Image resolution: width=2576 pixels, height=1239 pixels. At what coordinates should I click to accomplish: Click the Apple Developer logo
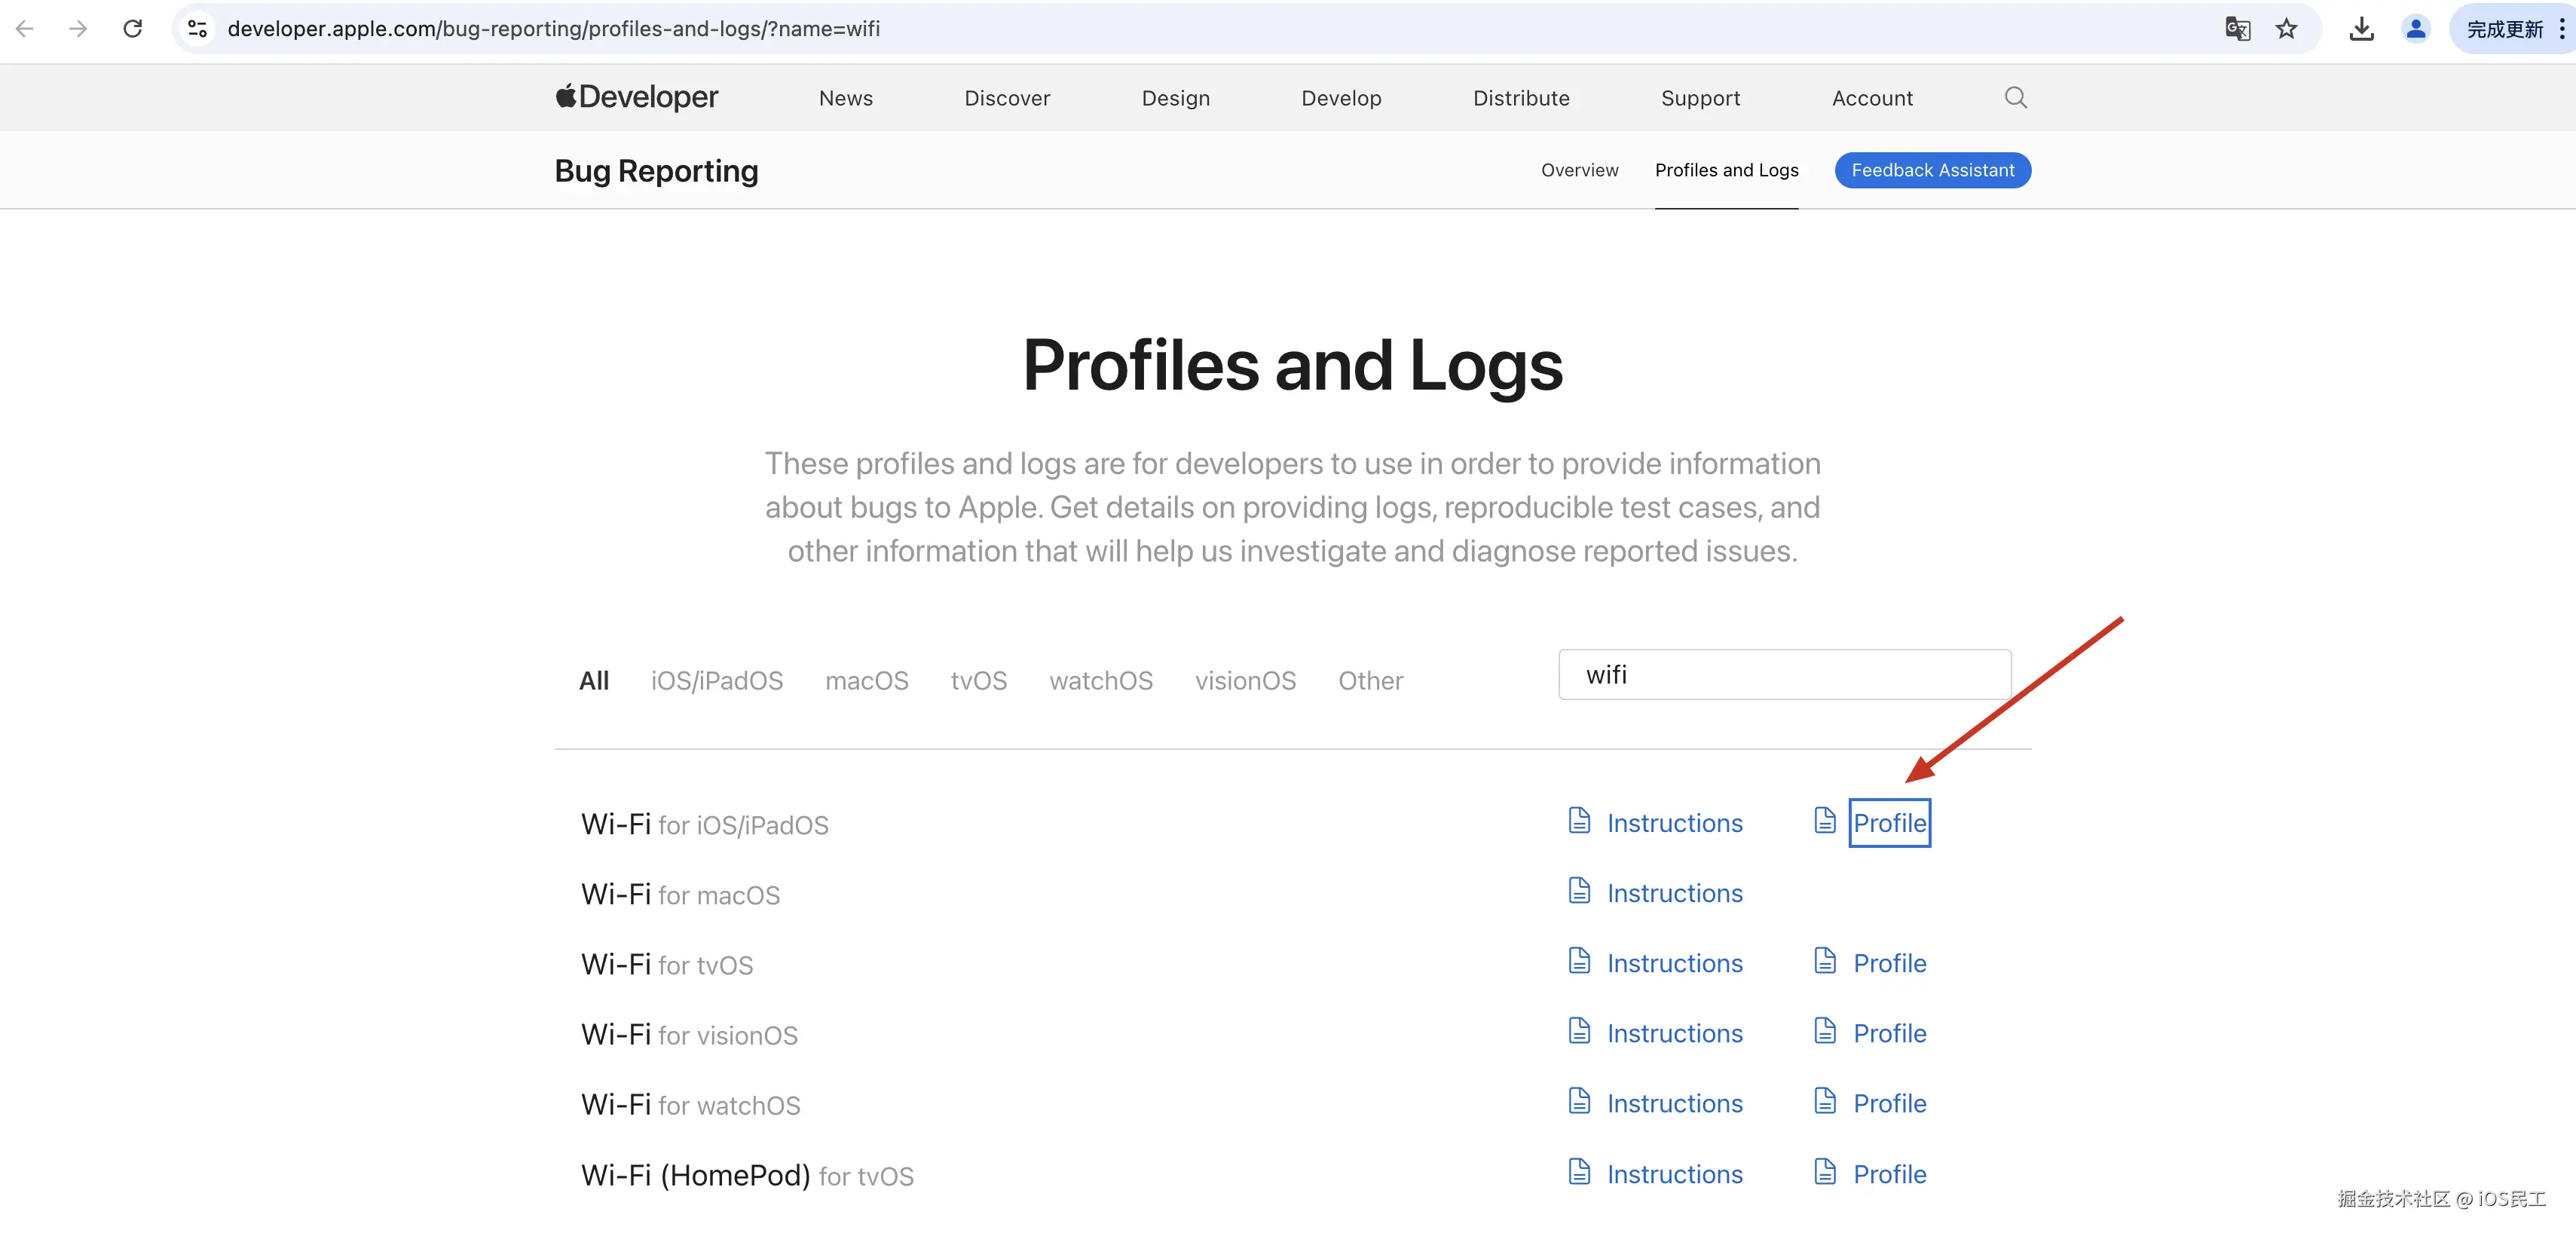coord(637,97)
